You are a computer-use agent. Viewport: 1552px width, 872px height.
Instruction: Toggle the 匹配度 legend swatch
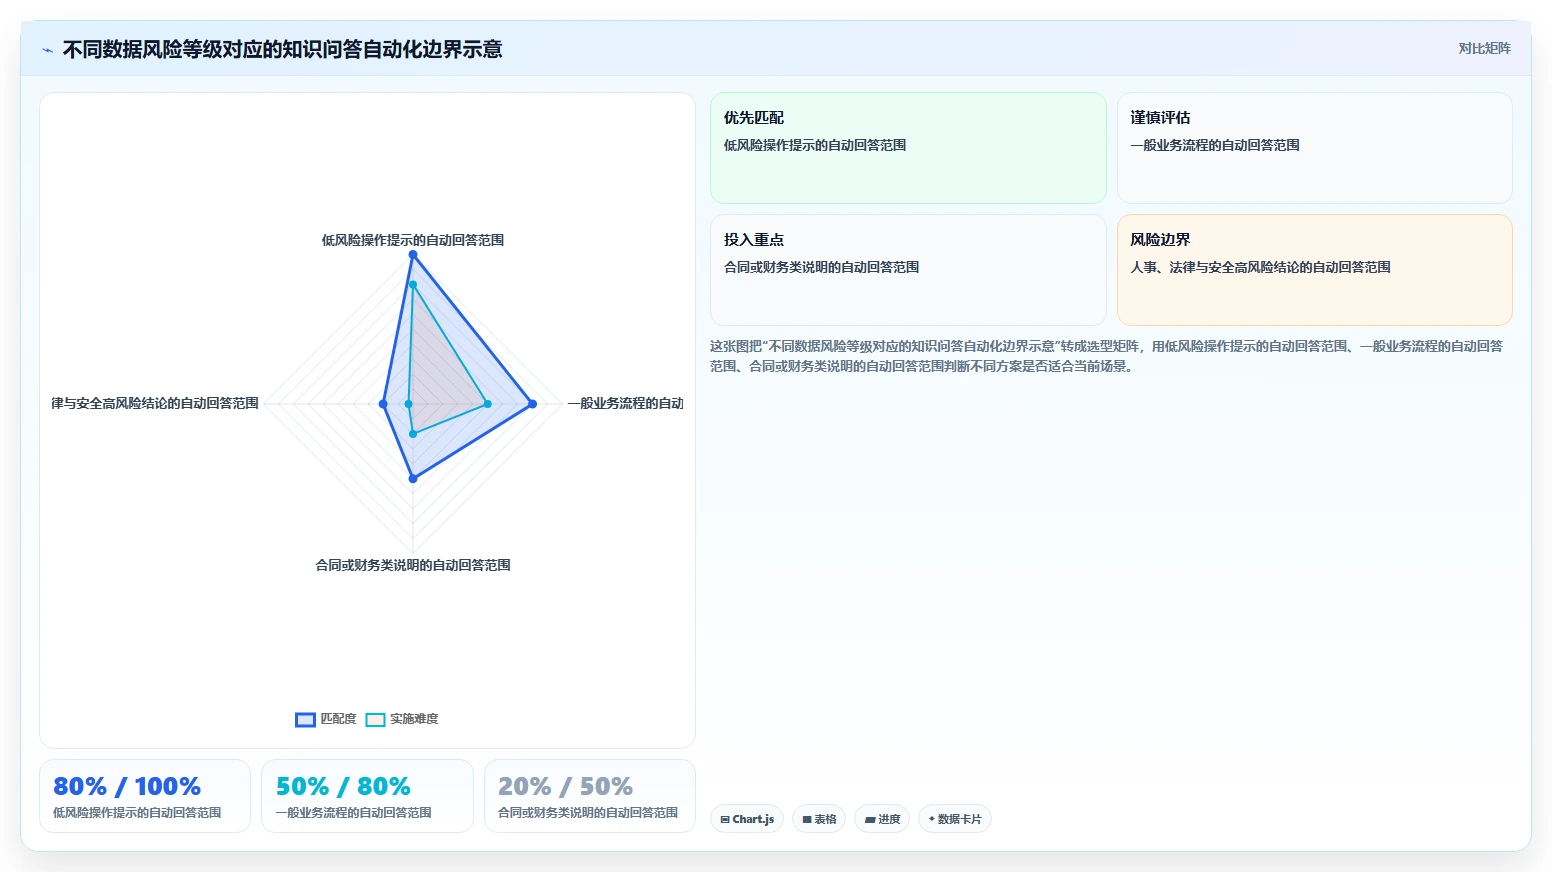(305, 719)
